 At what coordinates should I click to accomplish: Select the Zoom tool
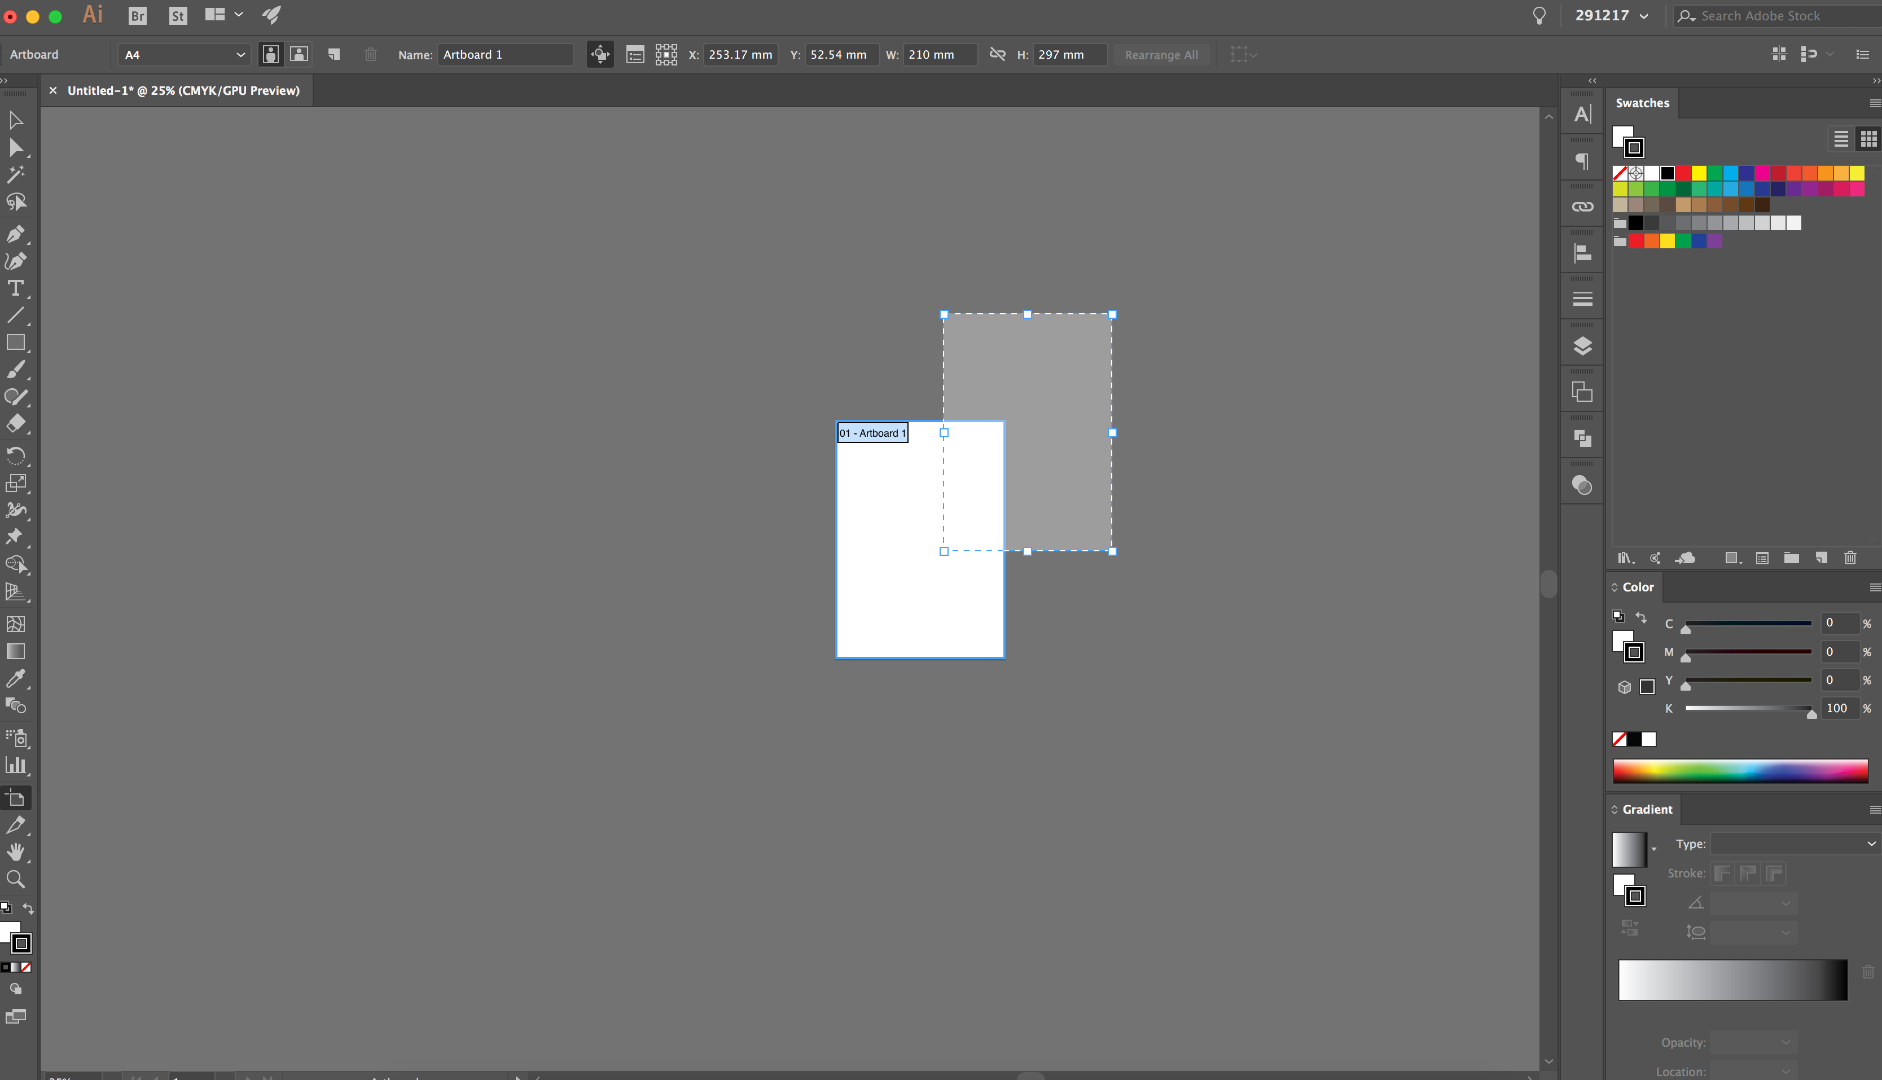tap(16, 879)
